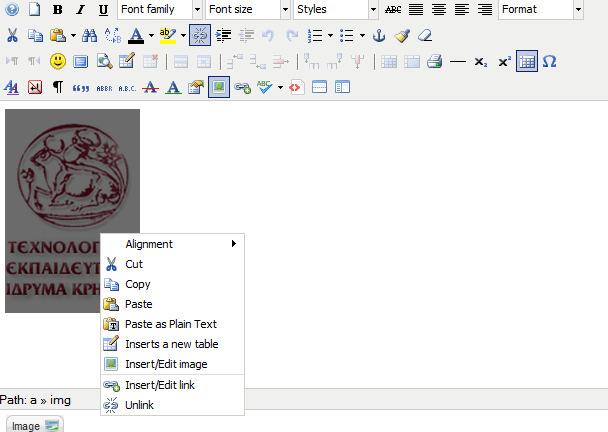
Task: Open the insert/edit attributes icon
Action: [196, 87]
